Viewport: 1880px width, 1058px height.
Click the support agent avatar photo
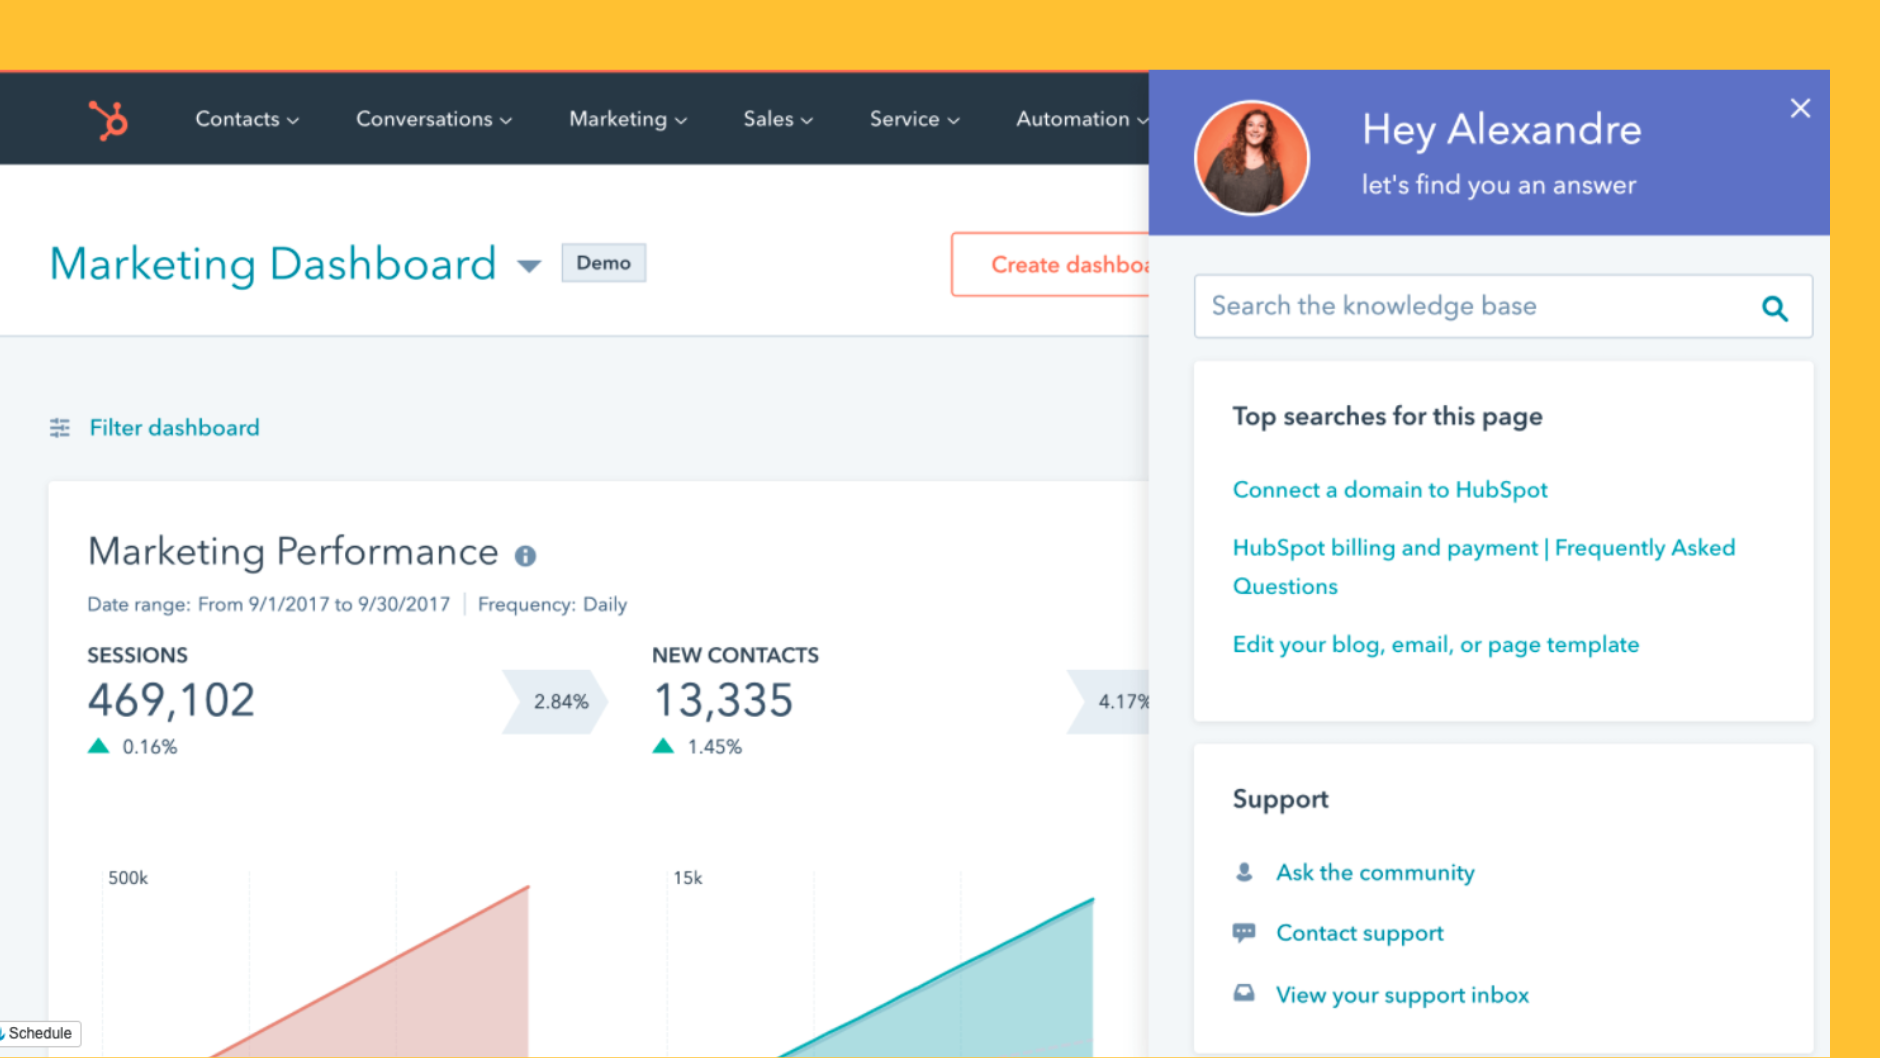[1252, 158]
